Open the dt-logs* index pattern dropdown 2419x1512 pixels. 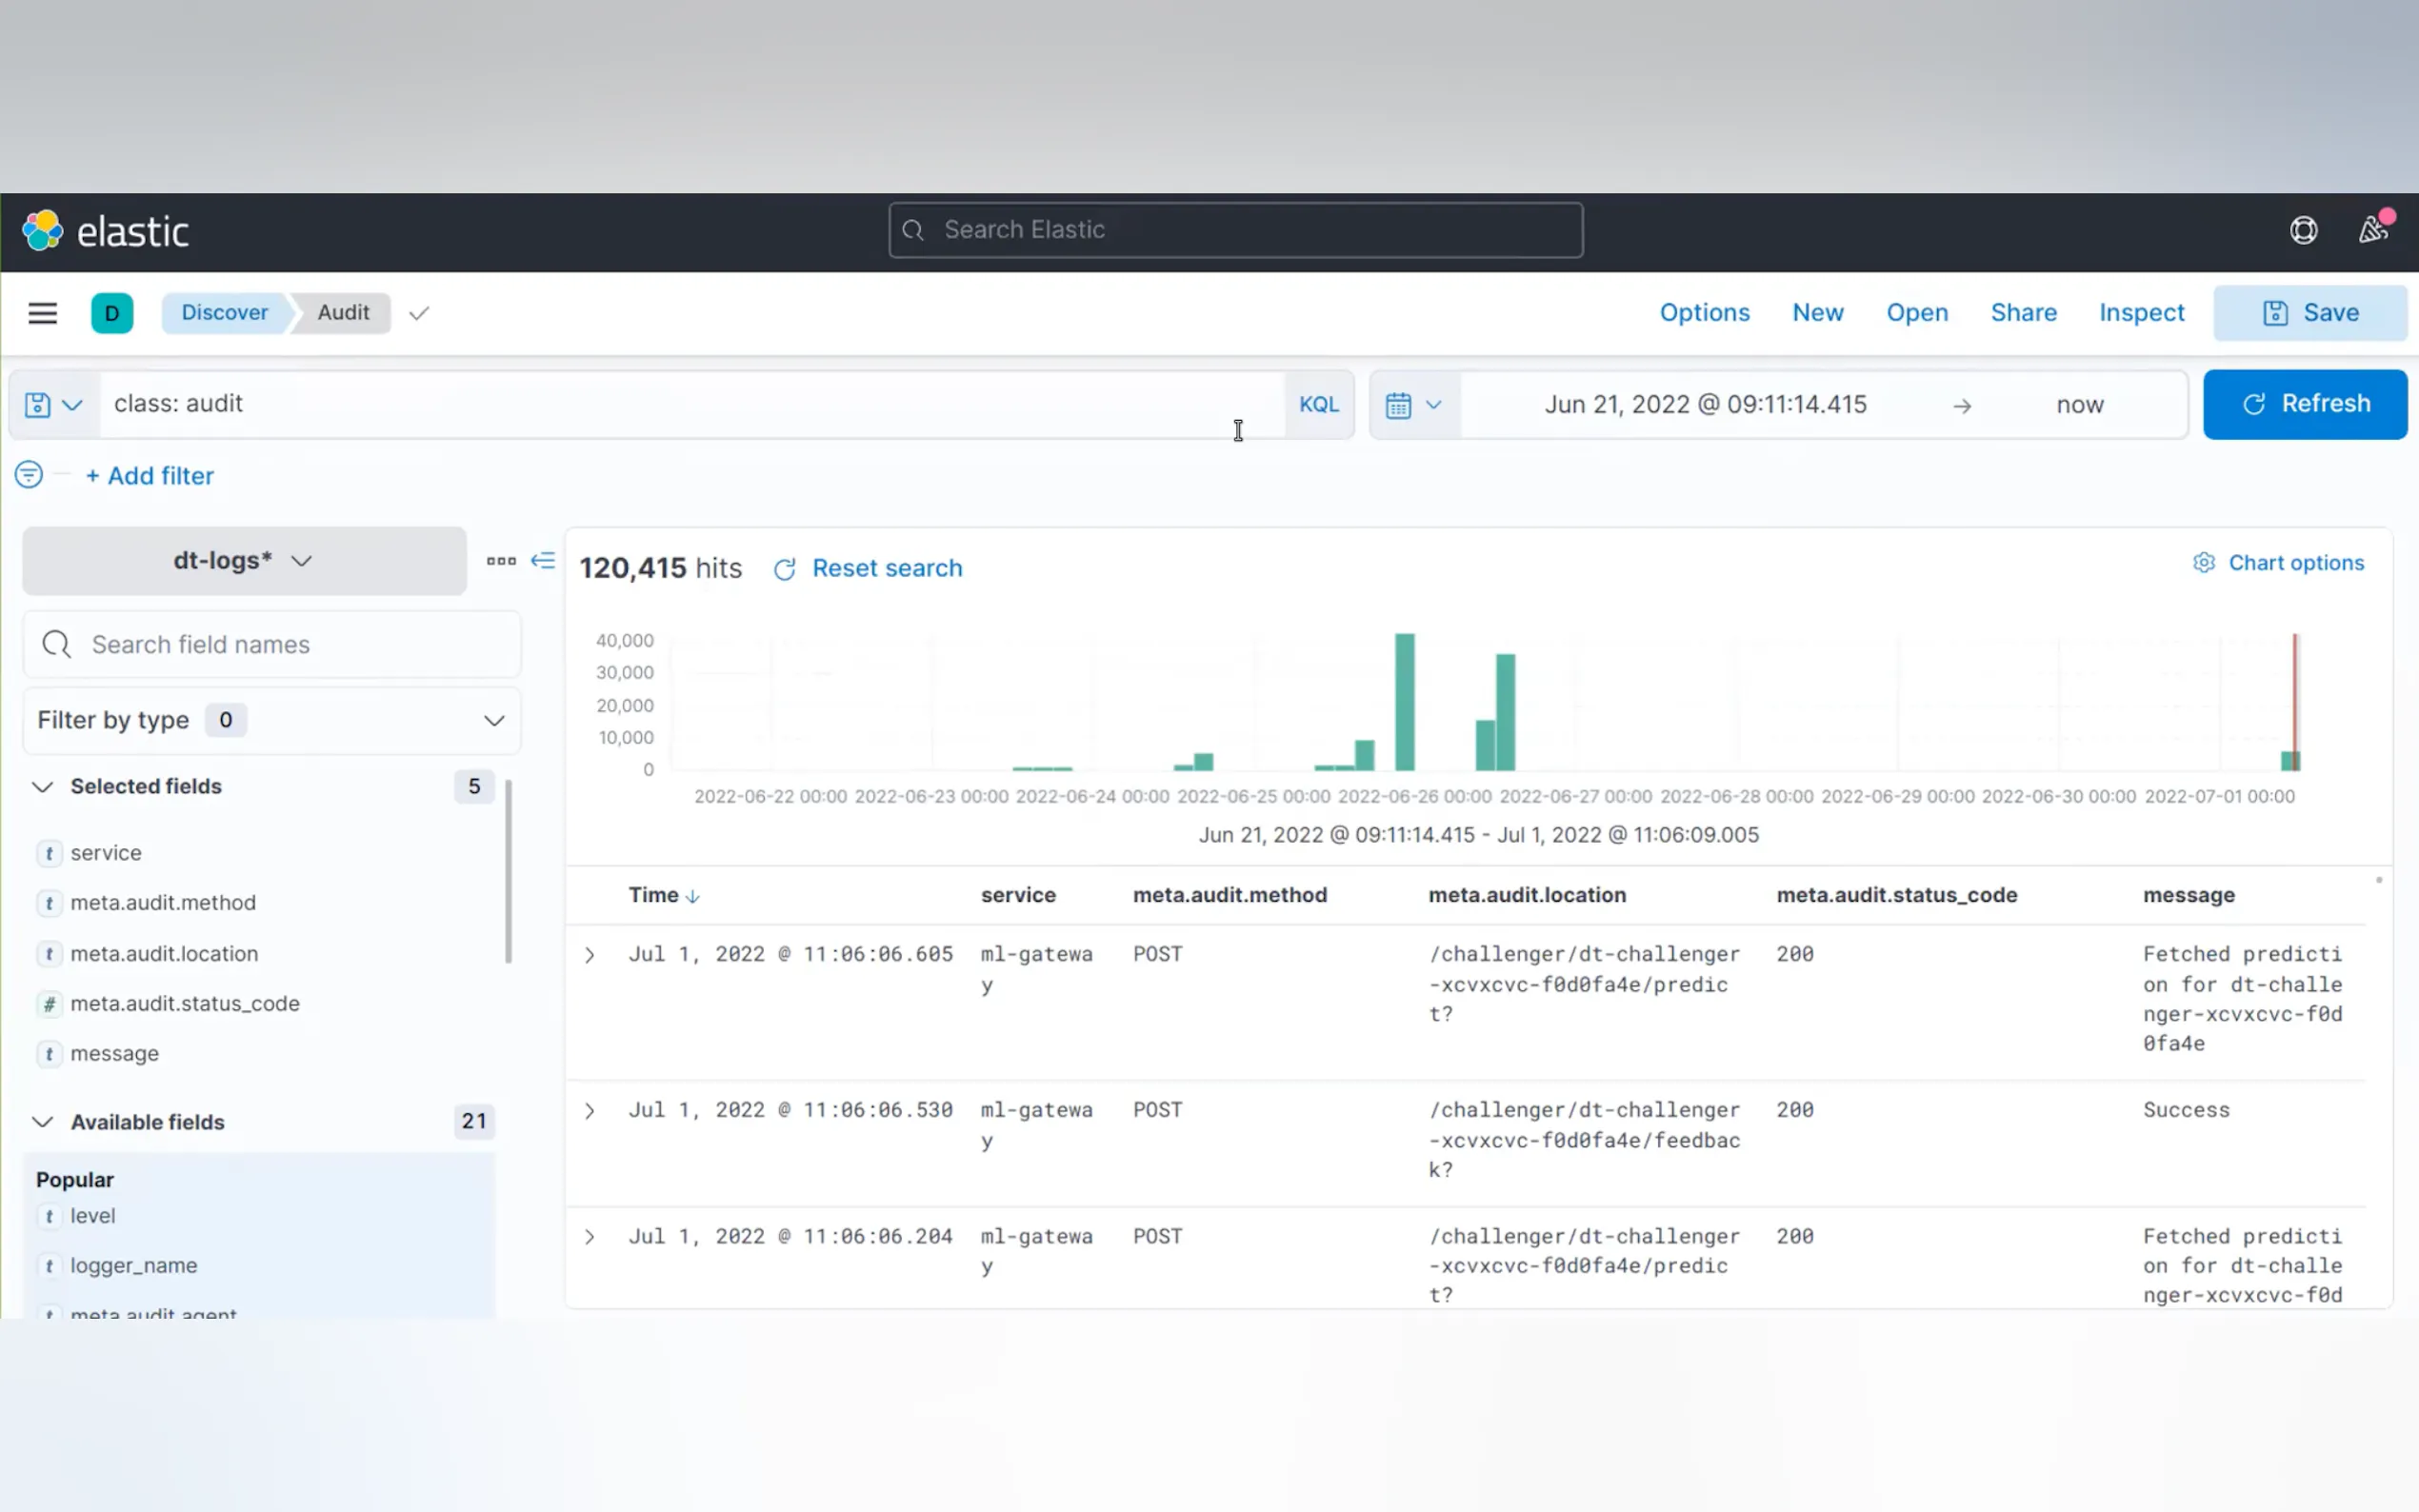[244, 561]
